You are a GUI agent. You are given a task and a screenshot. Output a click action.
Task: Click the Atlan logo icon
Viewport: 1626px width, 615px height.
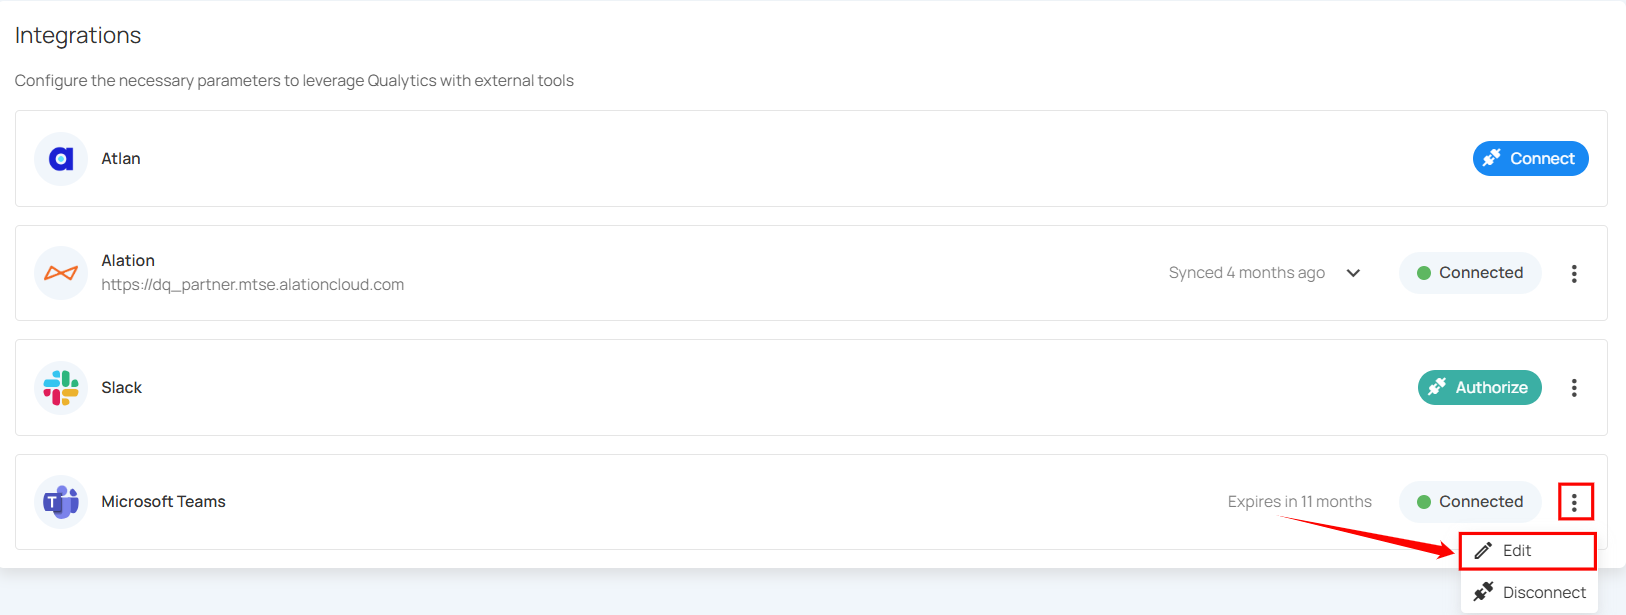pyautogui.click(x=61, y=159)
